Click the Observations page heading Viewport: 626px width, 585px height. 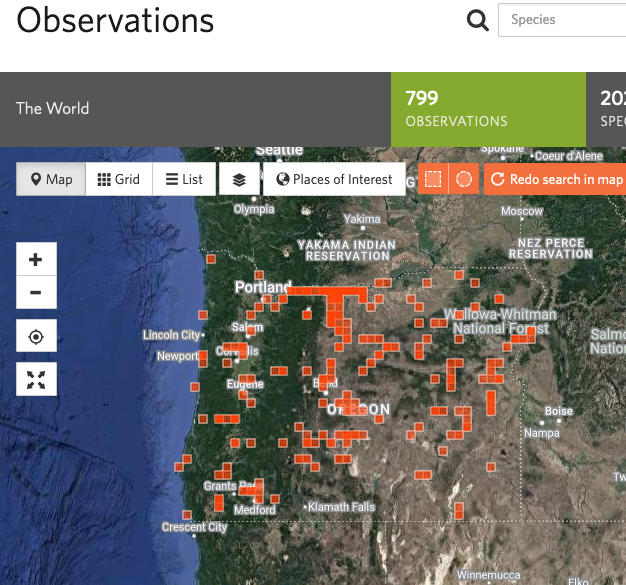click(115, 20)
